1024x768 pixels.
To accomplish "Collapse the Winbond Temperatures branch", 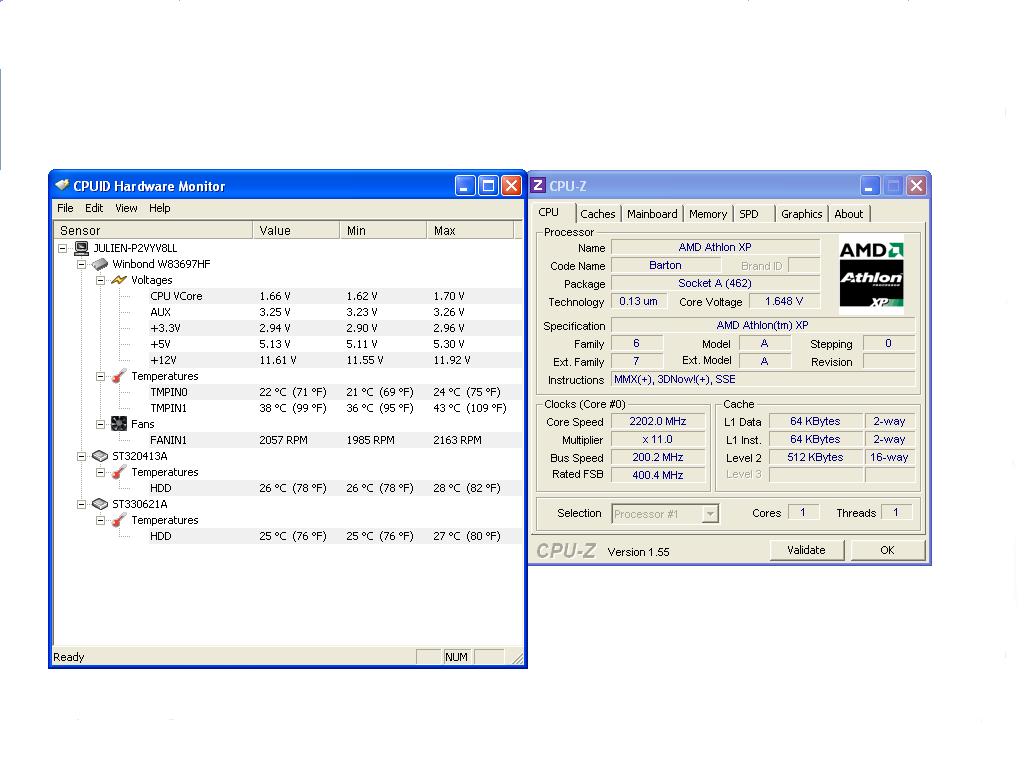I will coord(101,376).
